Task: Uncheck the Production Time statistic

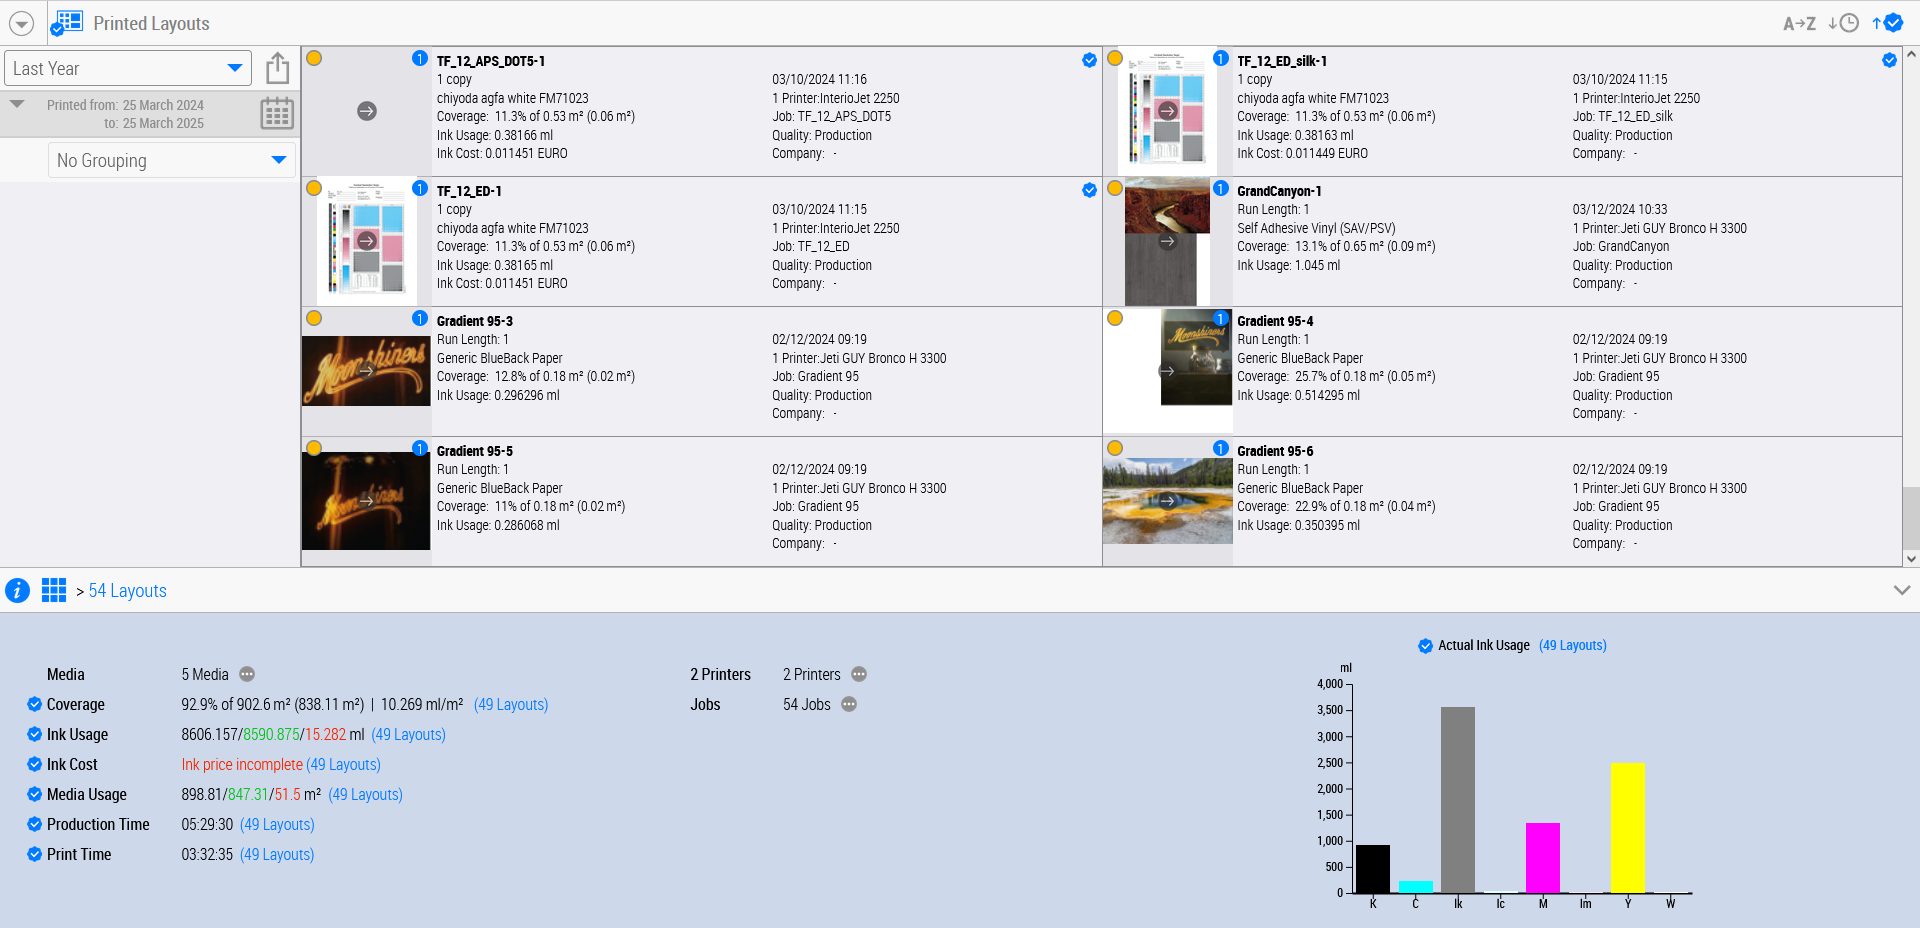Action: click(x=34, y=824)
